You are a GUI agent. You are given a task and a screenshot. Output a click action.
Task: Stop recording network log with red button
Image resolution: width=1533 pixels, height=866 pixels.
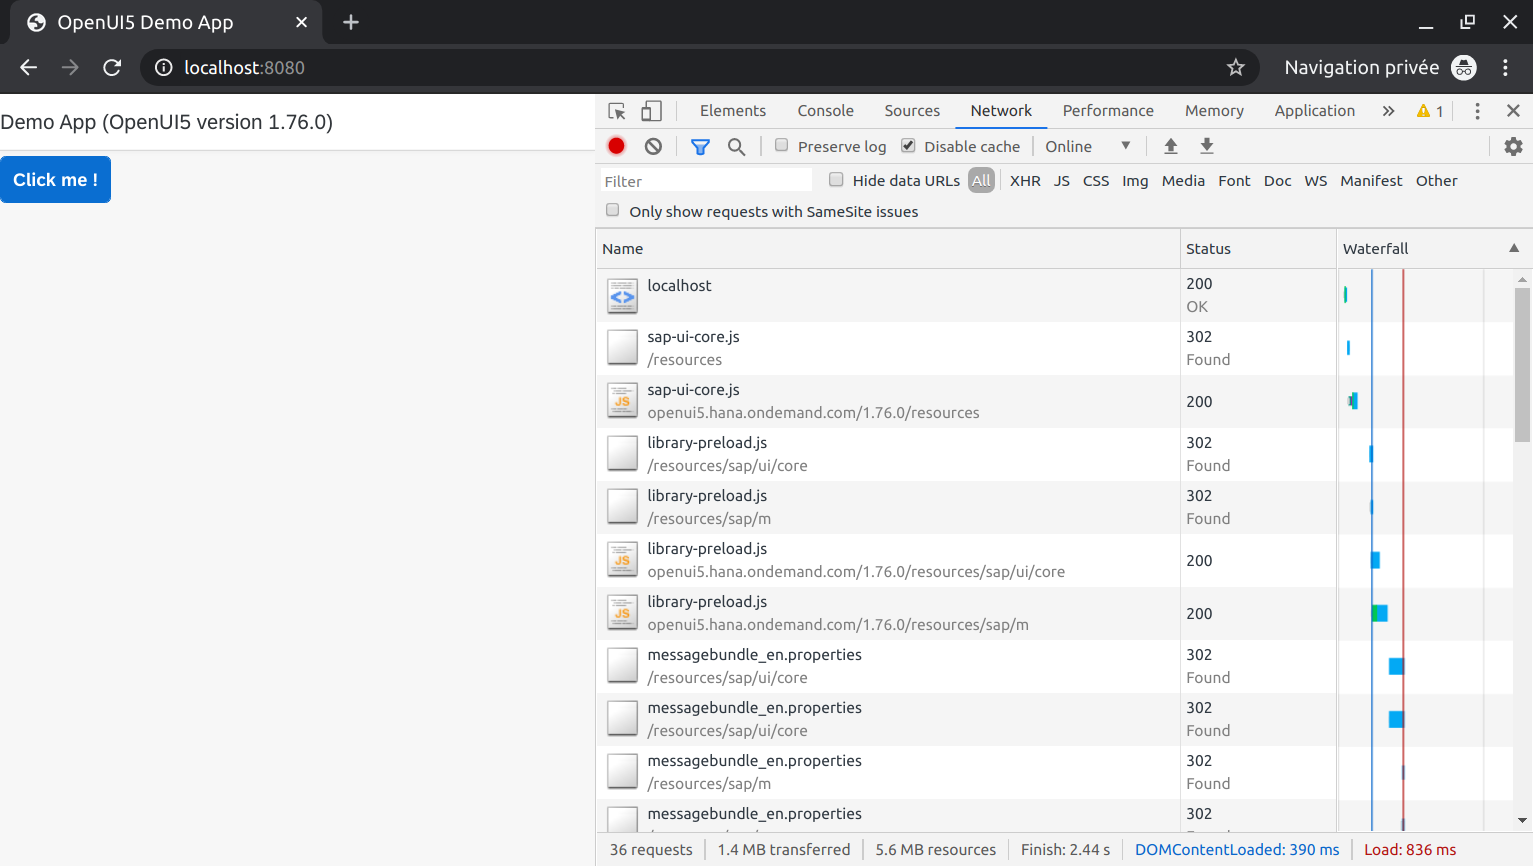click(x=617, y=146)
